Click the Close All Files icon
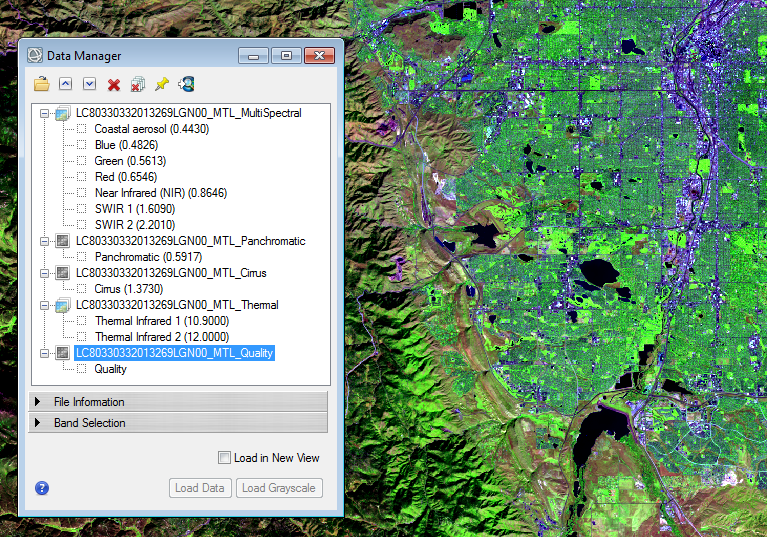Screen dimensions: 767x537 [x=138, y=85]
